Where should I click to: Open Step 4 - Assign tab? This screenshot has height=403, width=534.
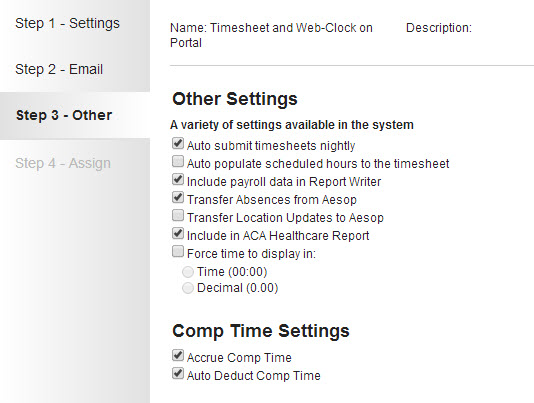tap(63, 163)
